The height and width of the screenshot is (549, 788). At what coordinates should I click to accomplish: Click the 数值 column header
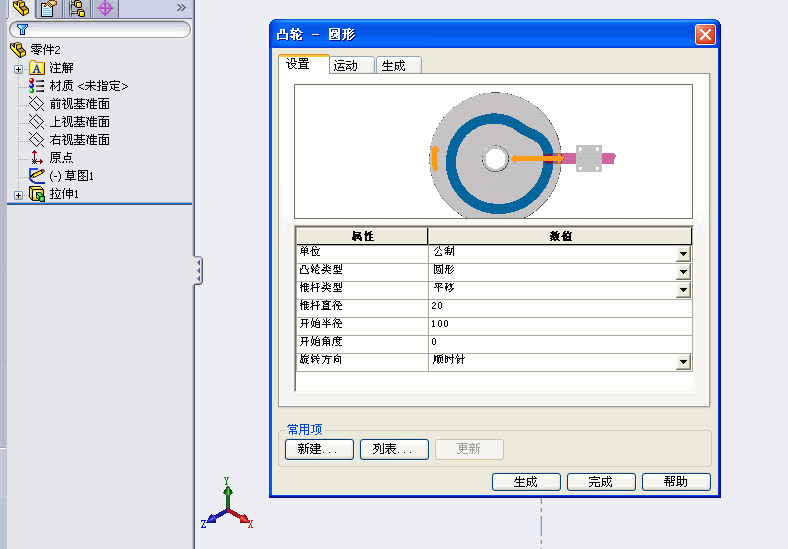pyautogui.click(x=560, y=236)
